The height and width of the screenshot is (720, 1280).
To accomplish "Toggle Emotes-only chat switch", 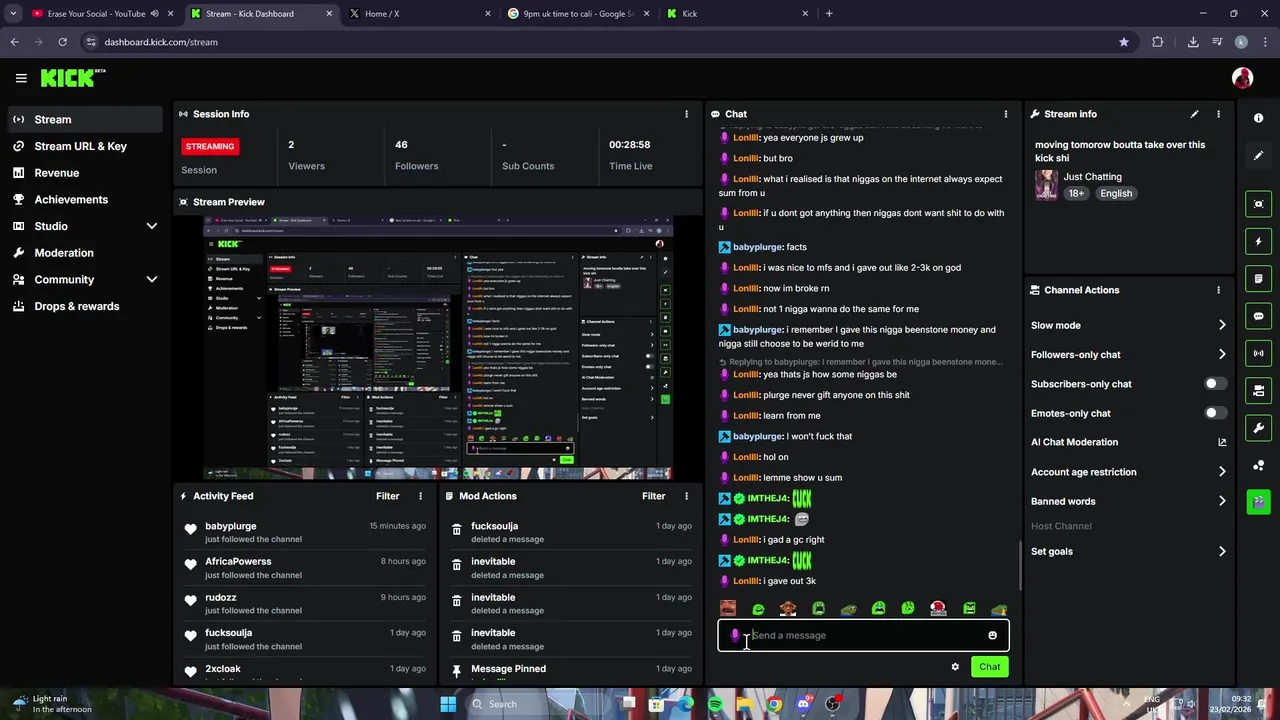I will (1215, 413).
